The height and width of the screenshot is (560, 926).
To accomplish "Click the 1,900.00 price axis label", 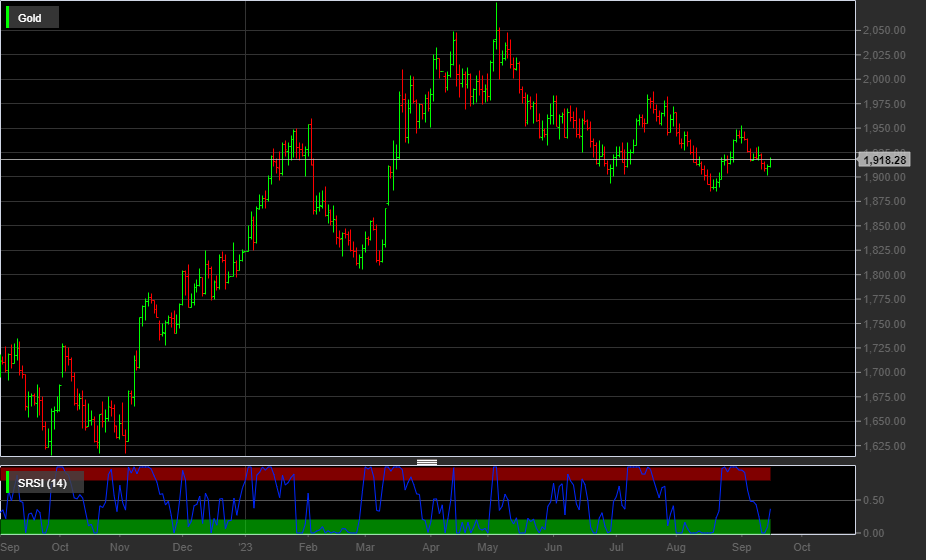I will [x=884, y=177].
